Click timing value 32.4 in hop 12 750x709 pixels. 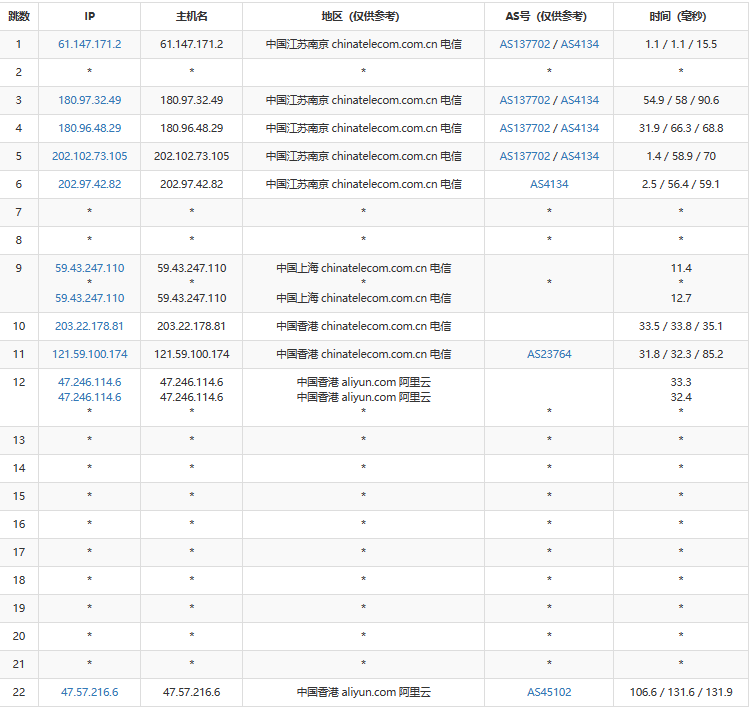pos(681,397)
